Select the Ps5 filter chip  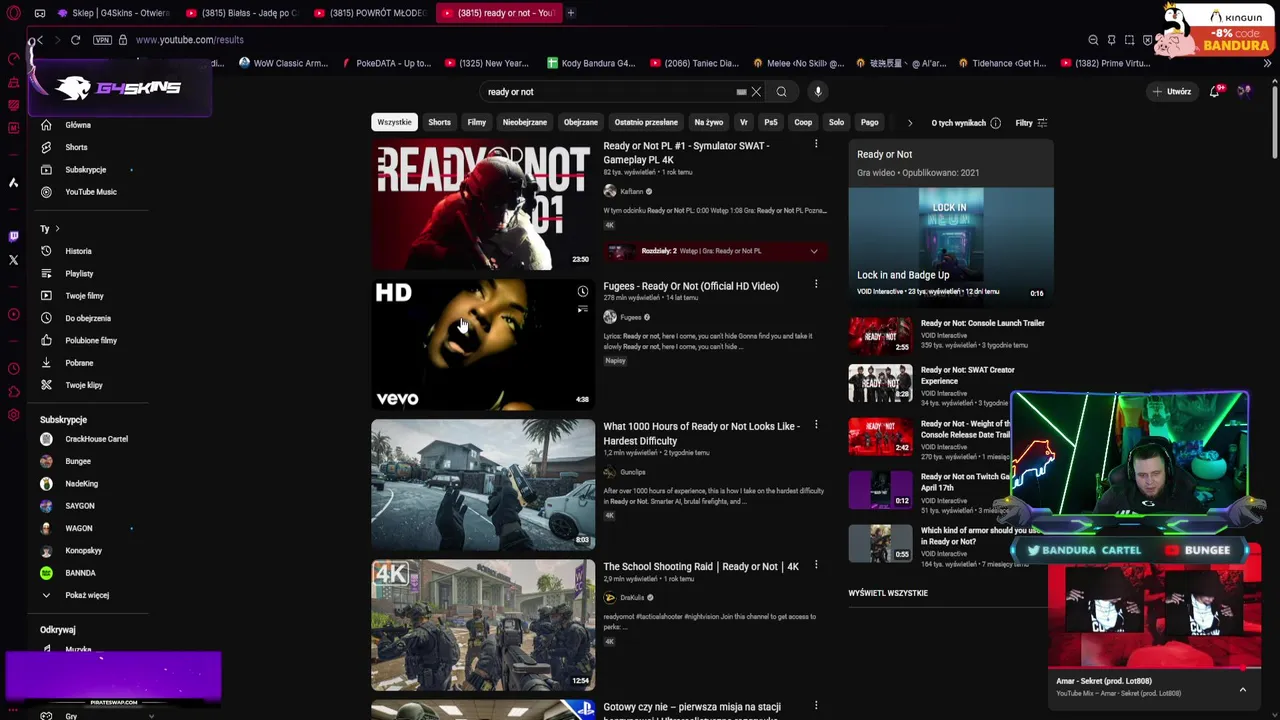pos(771,122)
